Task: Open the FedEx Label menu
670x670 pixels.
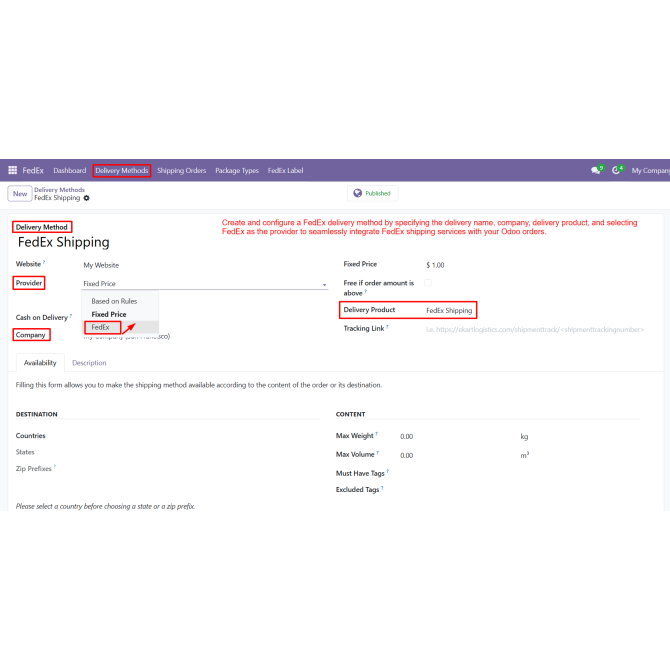Action: [x=285, y=170]
